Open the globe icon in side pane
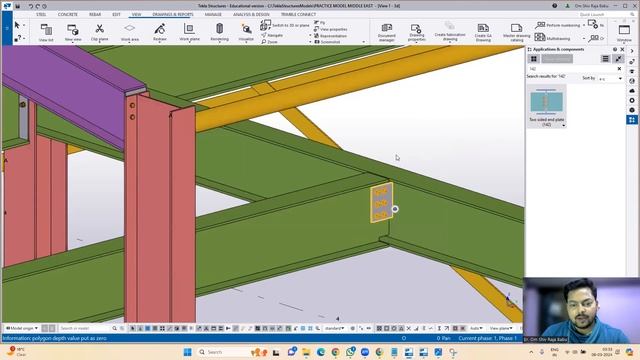This screenshot has width=640, height=360. point(632,81)
